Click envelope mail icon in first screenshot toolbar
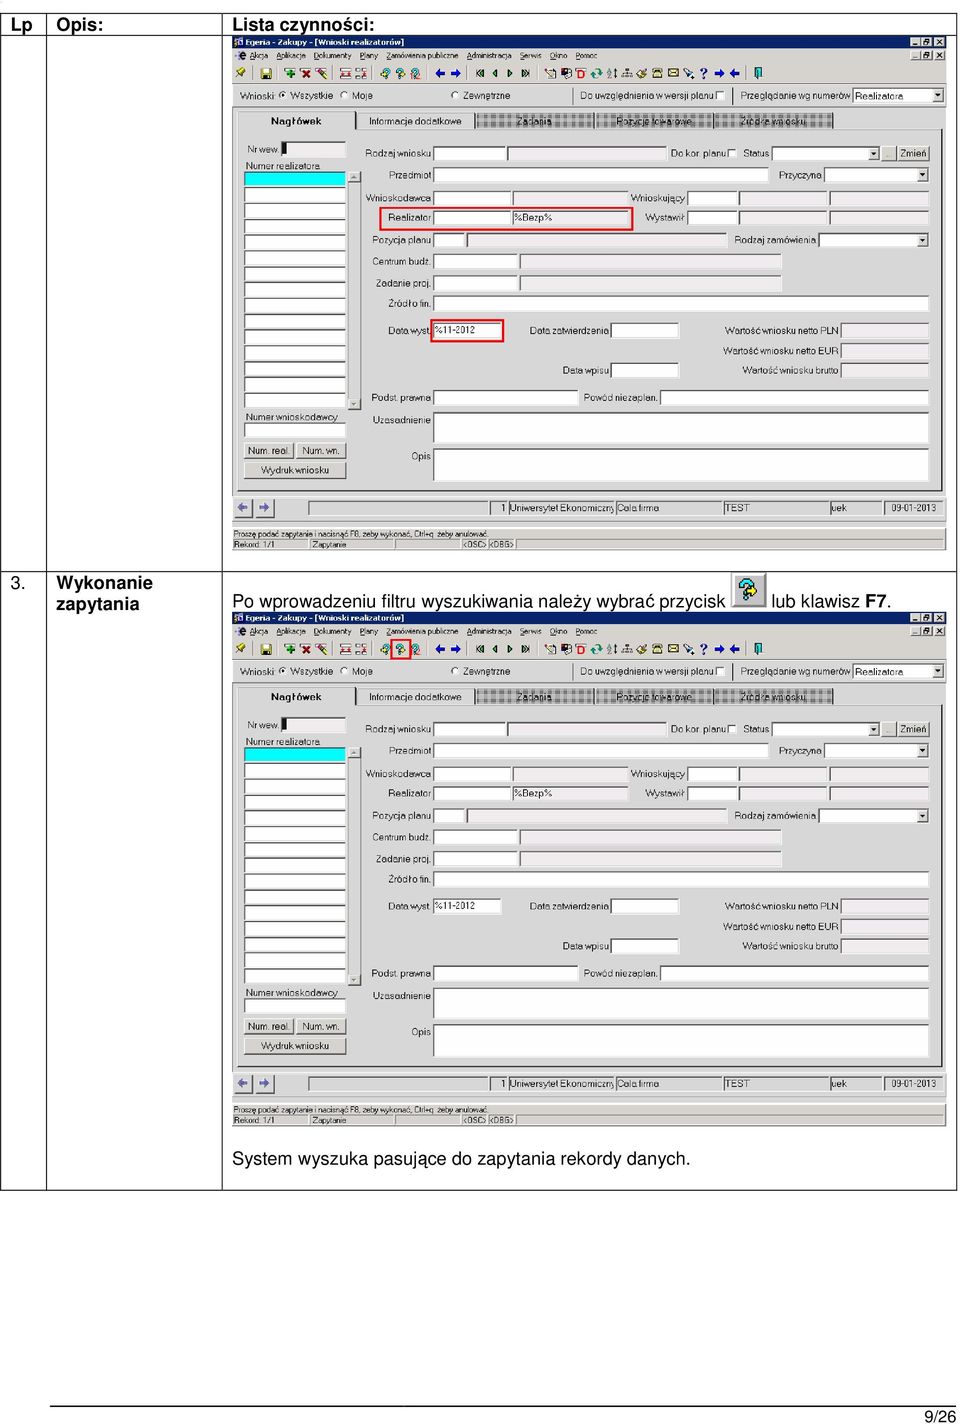The image size is (960, 1424). (x=674, y=73)
